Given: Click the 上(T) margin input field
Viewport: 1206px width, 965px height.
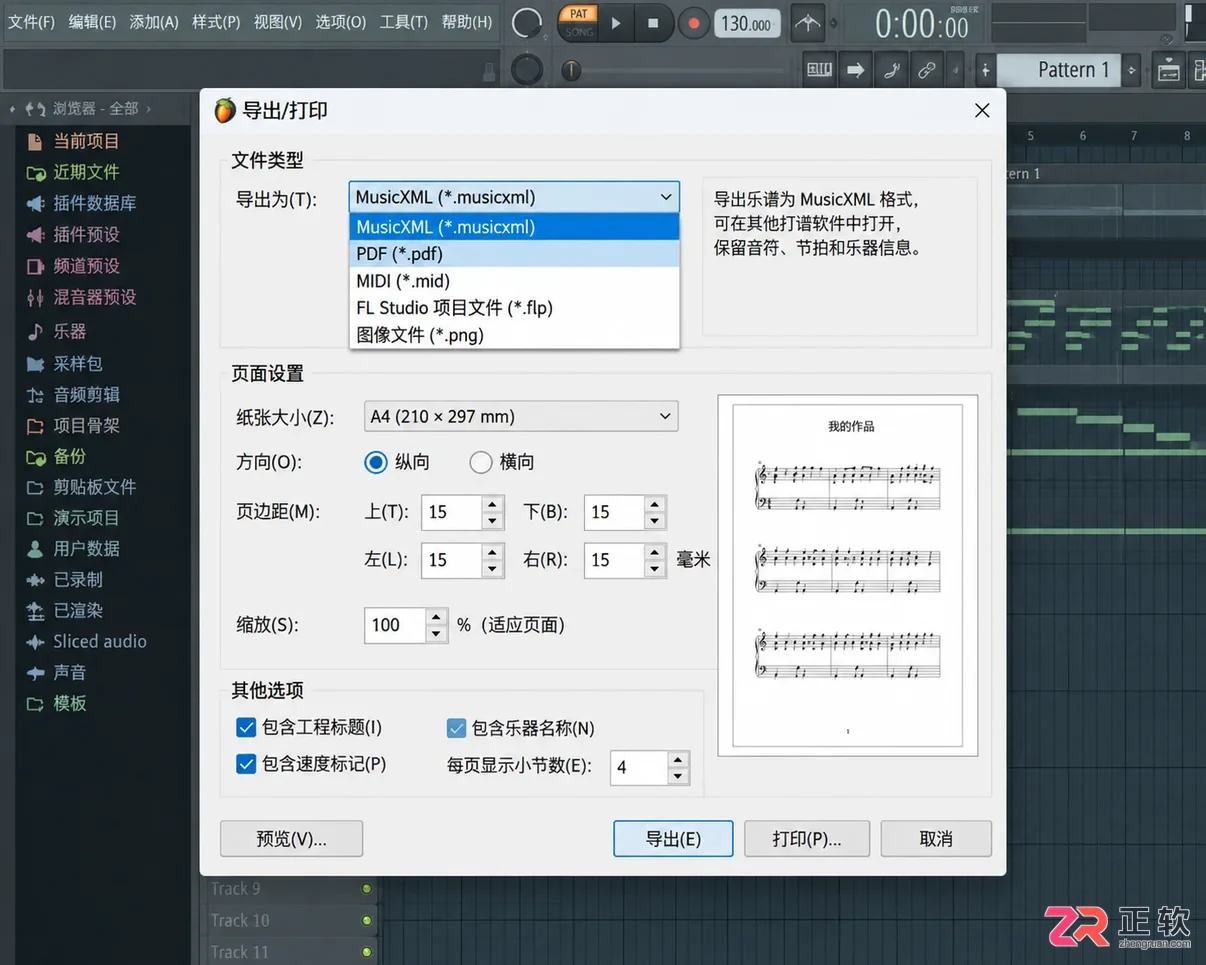Looking at the screenshot, I should (452, 512).
